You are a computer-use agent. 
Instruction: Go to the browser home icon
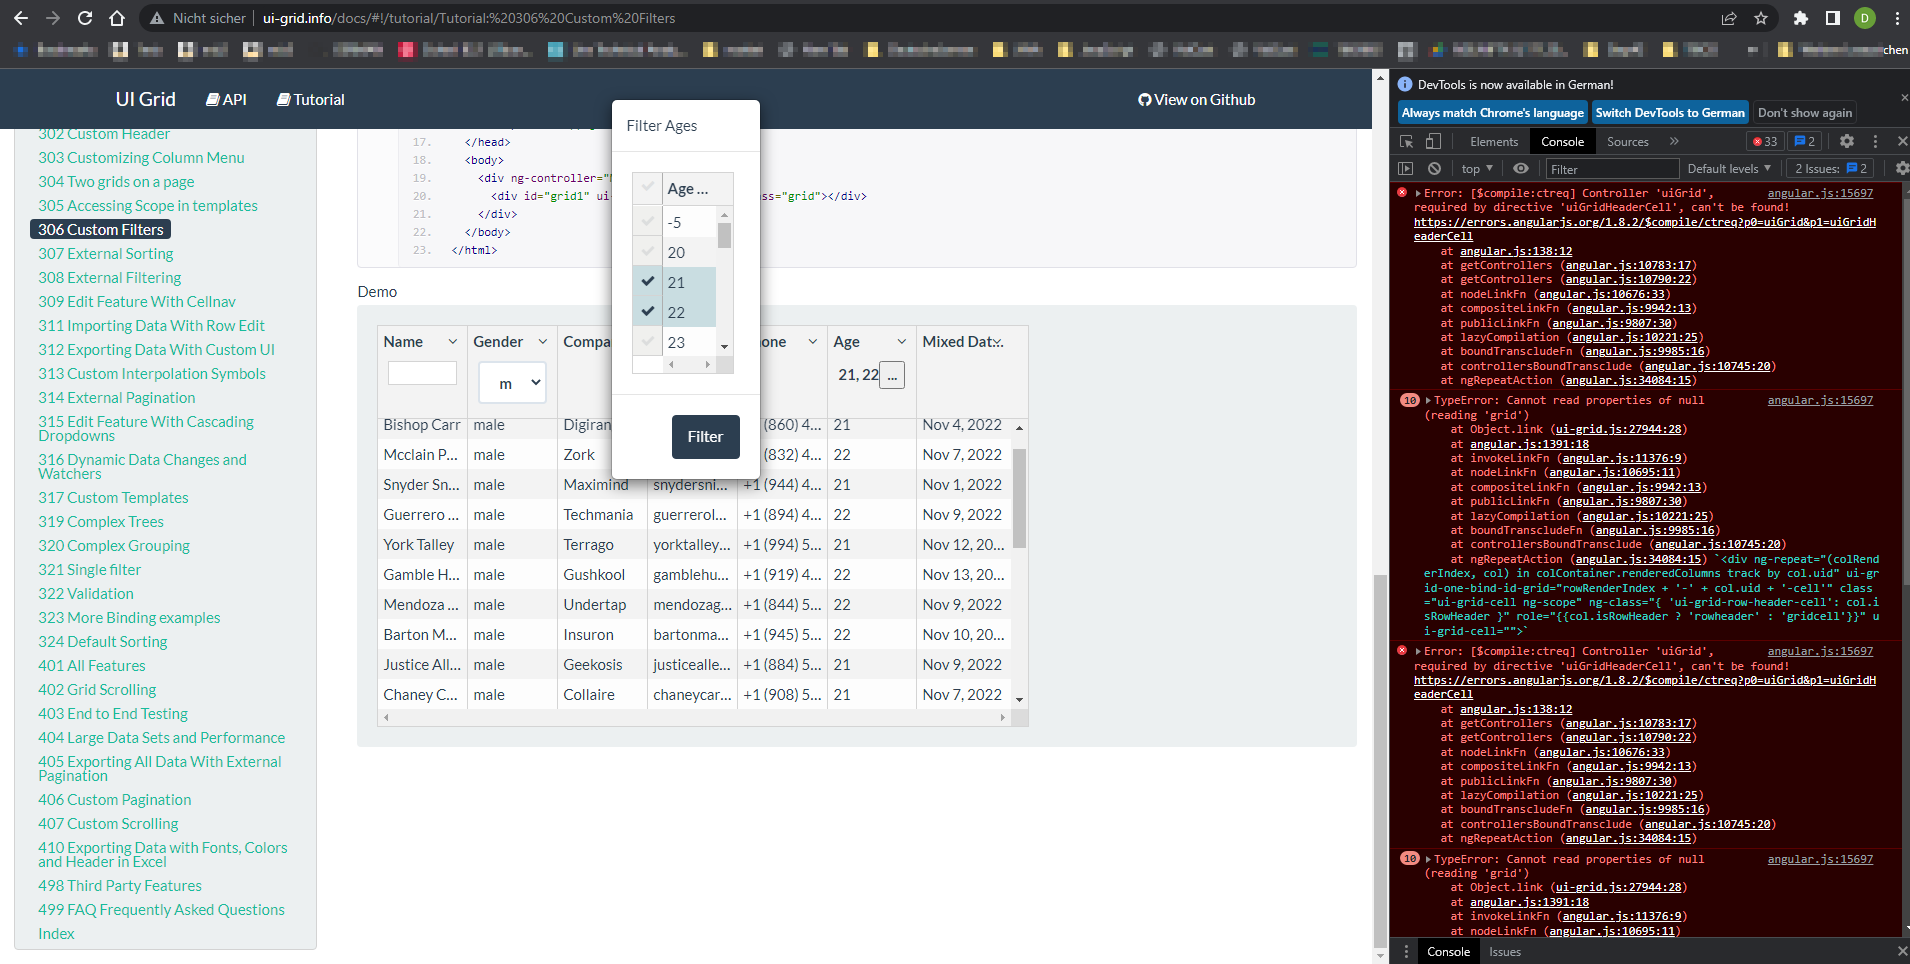tap(117, 18)
